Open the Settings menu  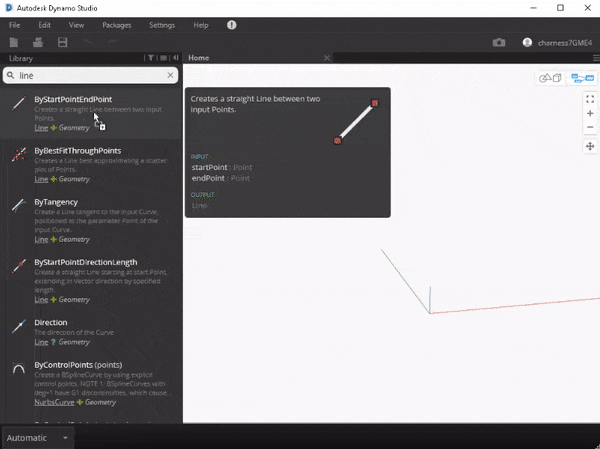click(162, 25)
